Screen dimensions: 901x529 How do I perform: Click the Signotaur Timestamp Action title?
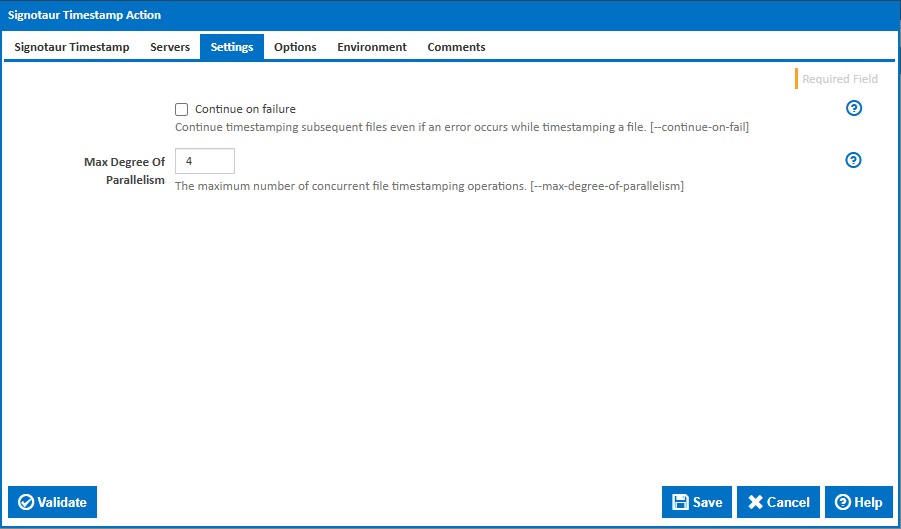point(84,15)
